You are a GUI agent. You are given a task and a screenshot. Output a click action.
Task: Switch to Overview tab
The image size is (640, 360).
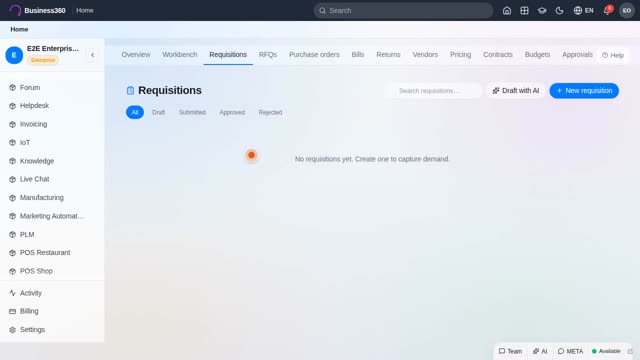136,55
